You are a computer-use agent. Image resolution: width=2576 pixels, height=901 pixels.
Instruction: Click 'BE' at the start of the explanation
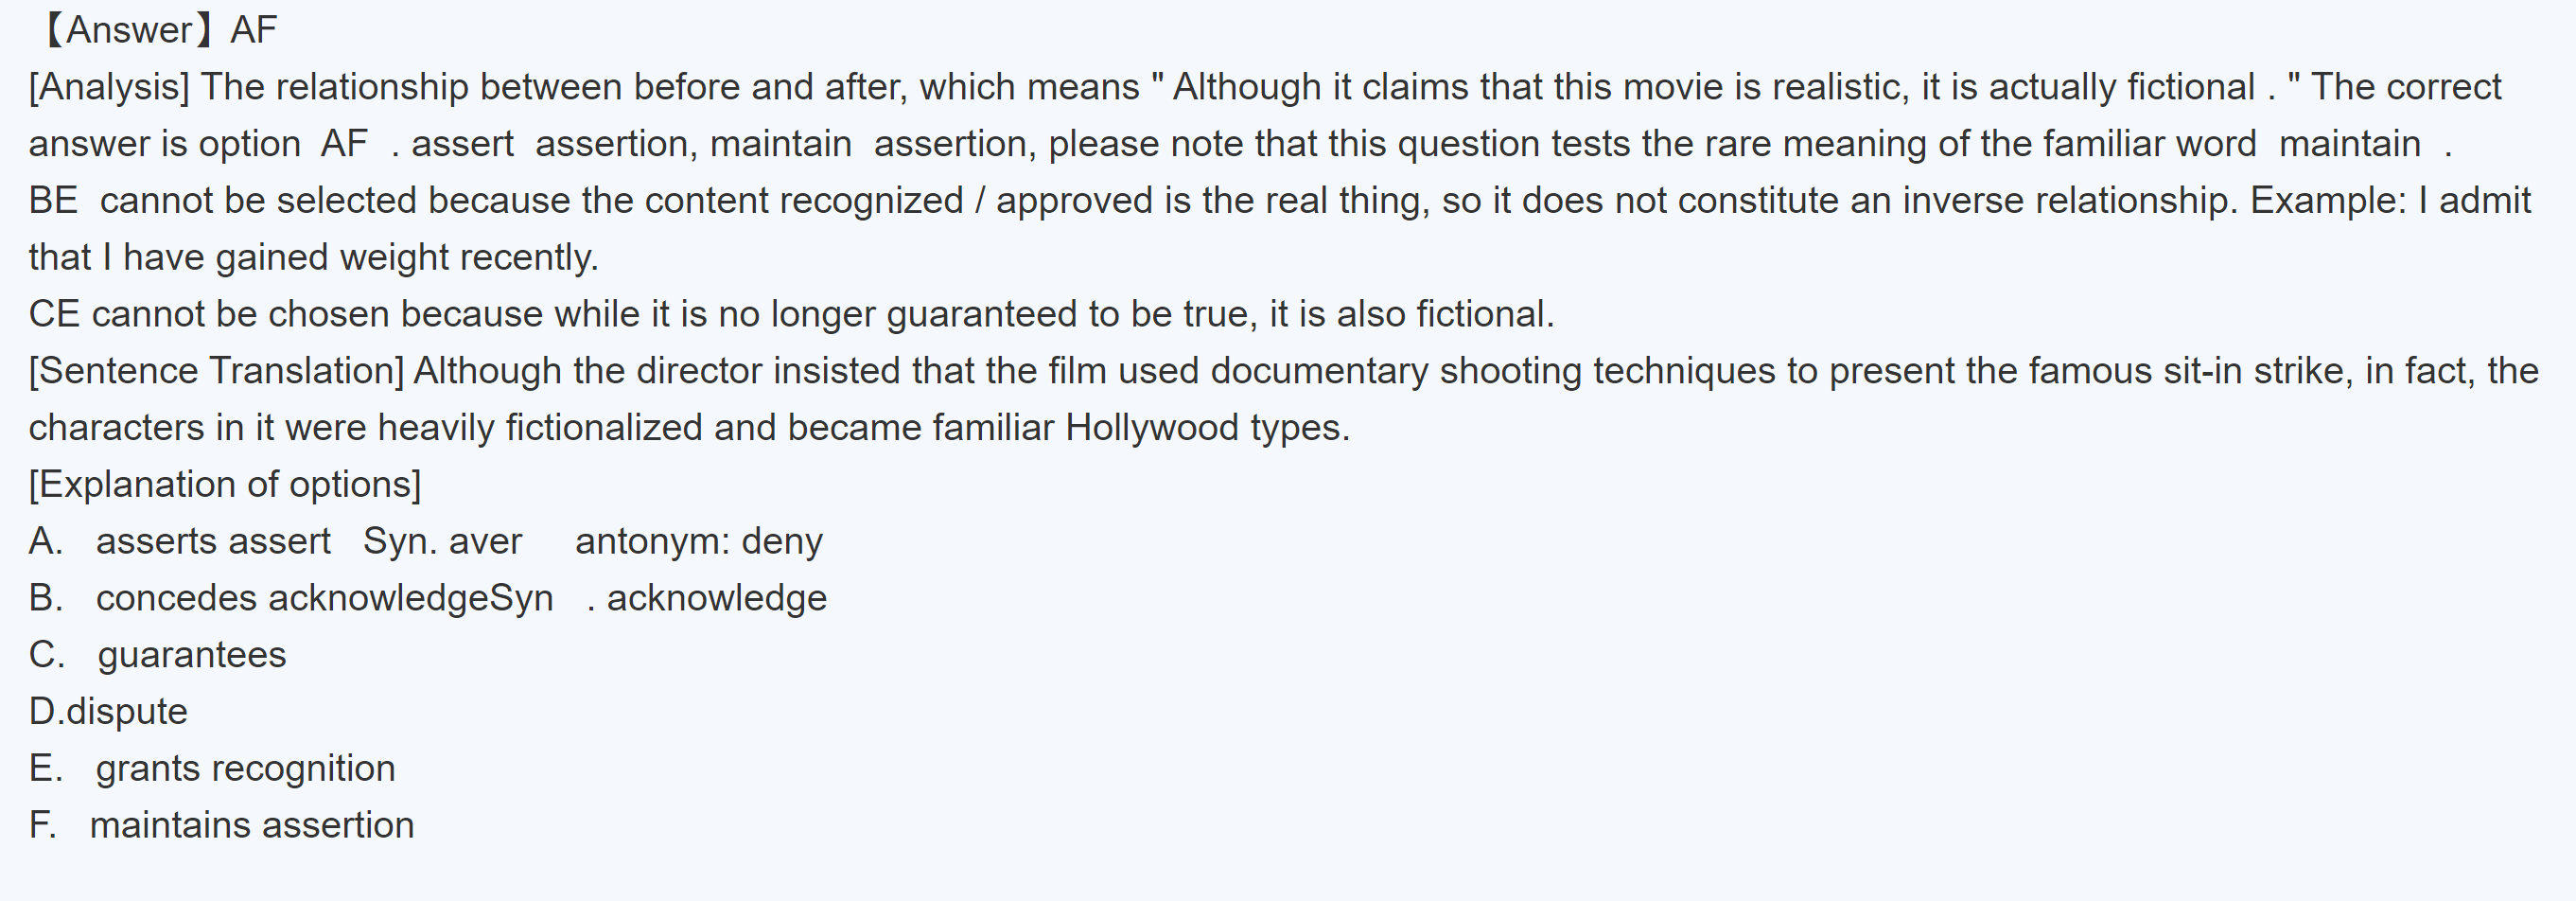[x=52, y=200]
